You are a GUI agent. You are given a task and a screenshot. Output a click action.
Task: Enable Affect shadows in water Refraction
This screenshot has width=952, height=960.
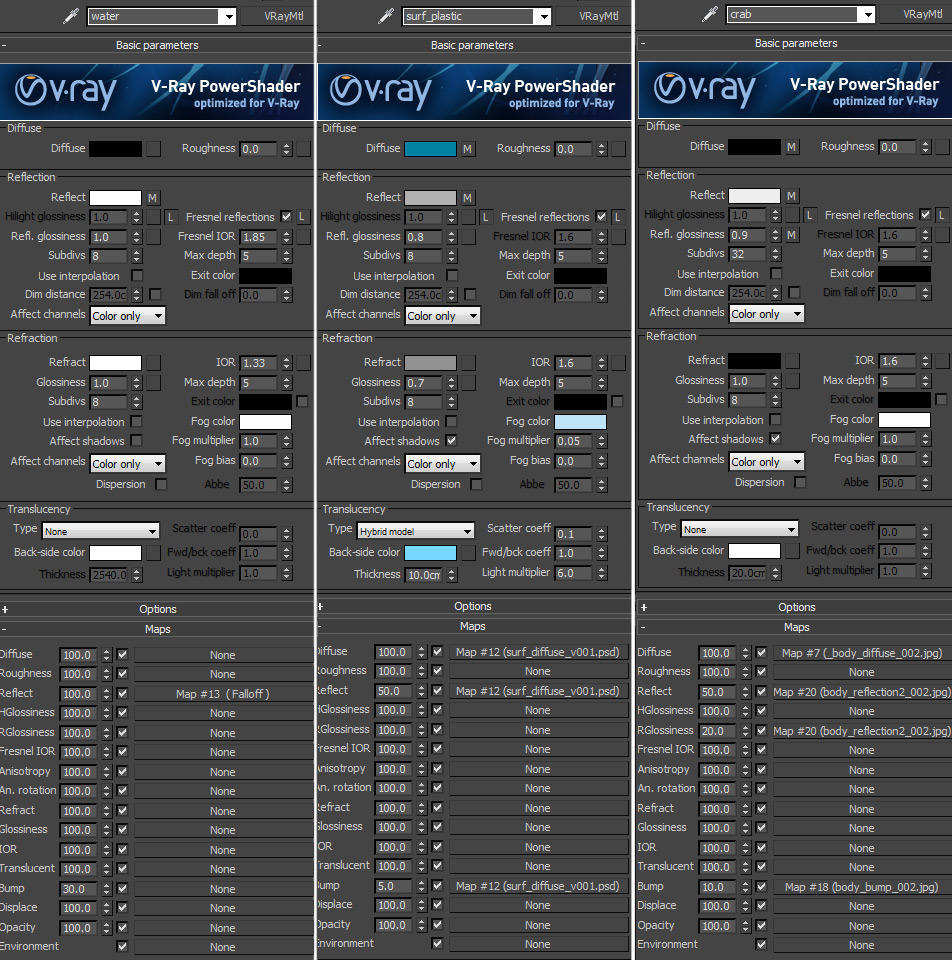[137, 440]
